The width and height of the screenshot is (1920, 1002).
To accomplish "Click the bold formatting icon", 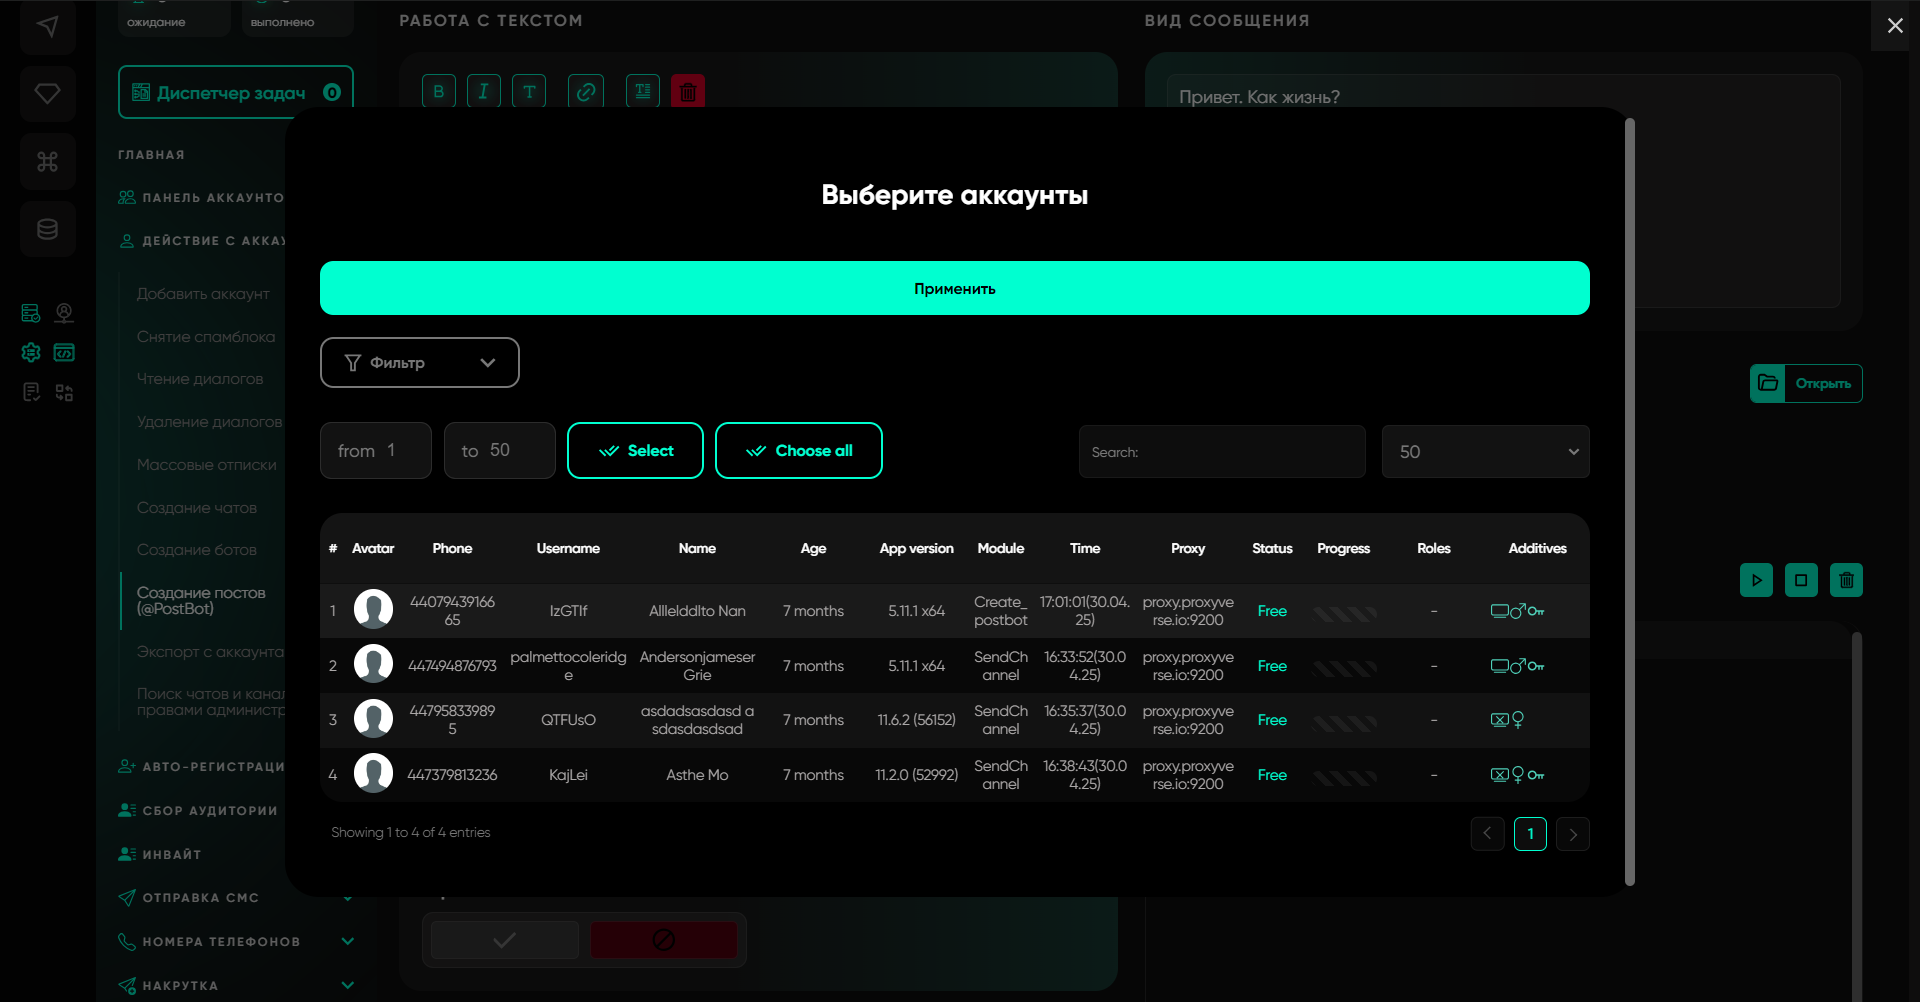I will [x=438, y=91].
